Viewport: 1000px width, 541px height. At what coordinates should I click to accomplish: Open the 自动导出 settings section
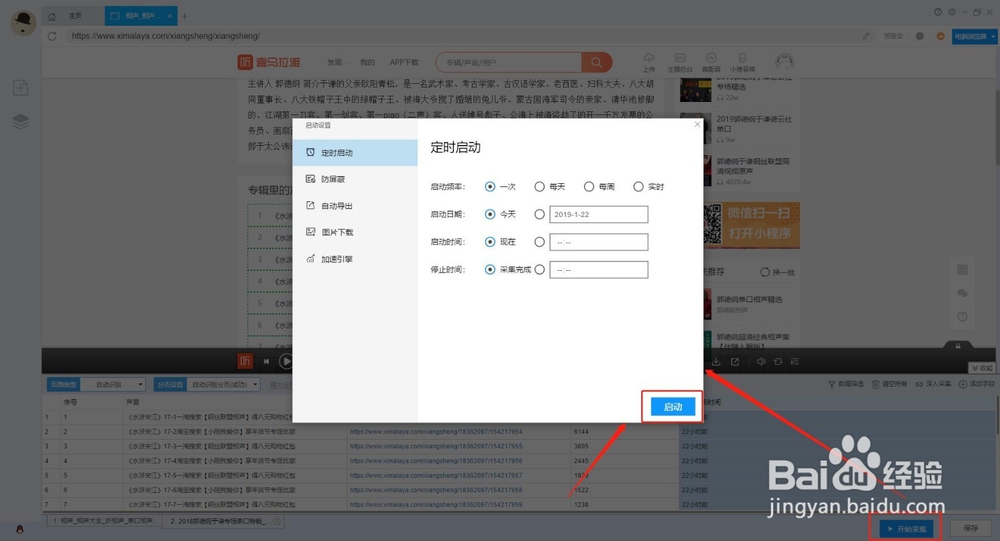click(x=355, y=206)
